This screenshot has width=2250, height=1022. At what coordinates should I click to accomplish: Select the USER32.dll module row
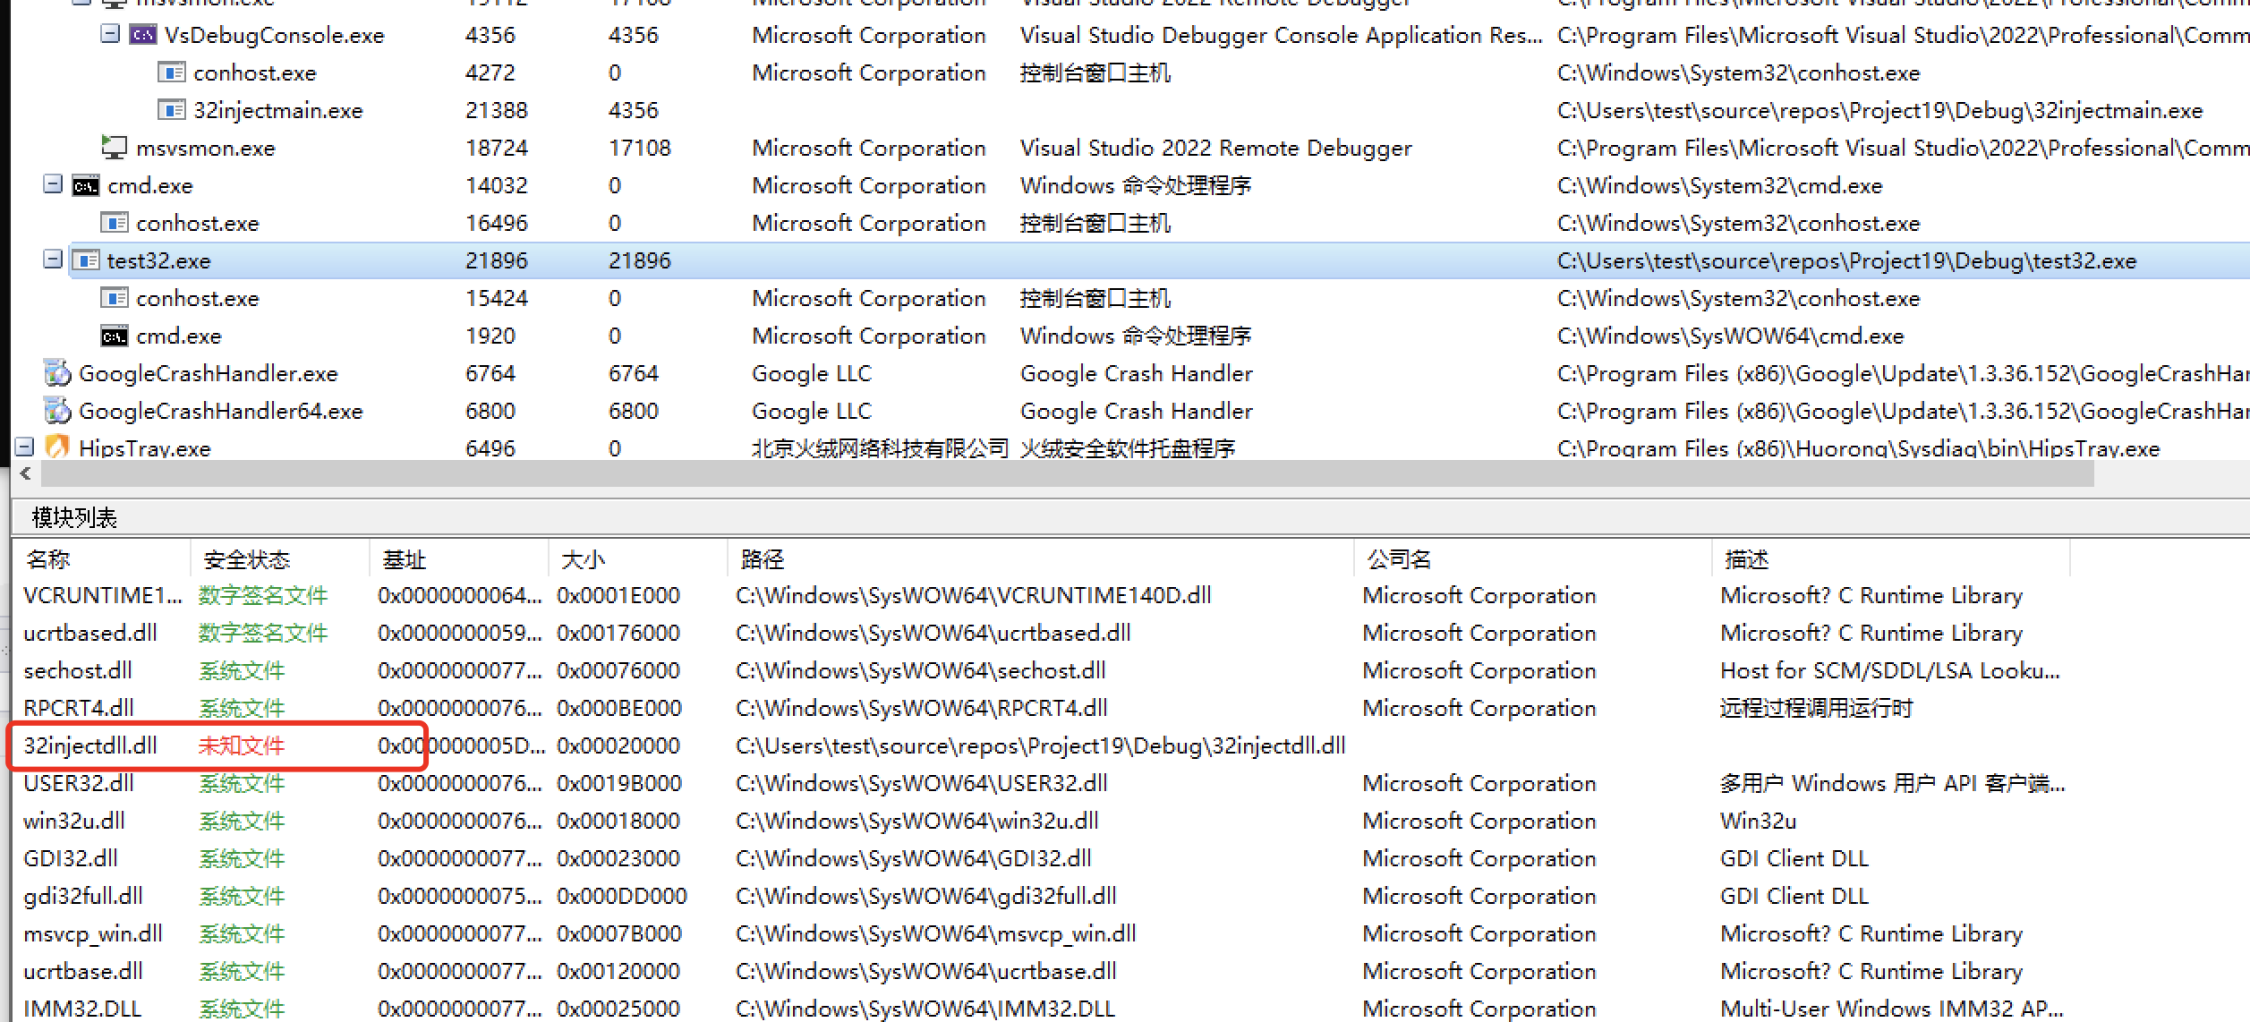(78, 783)
